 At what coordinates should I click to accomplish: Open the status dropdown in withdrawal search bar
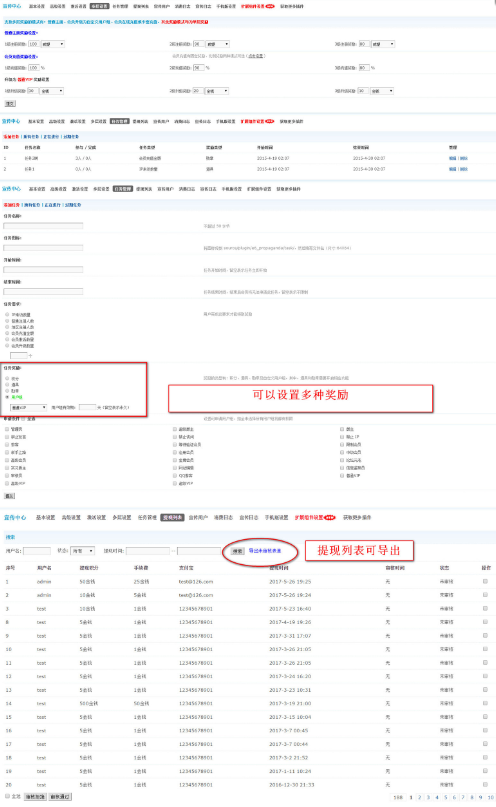[82, 551]
